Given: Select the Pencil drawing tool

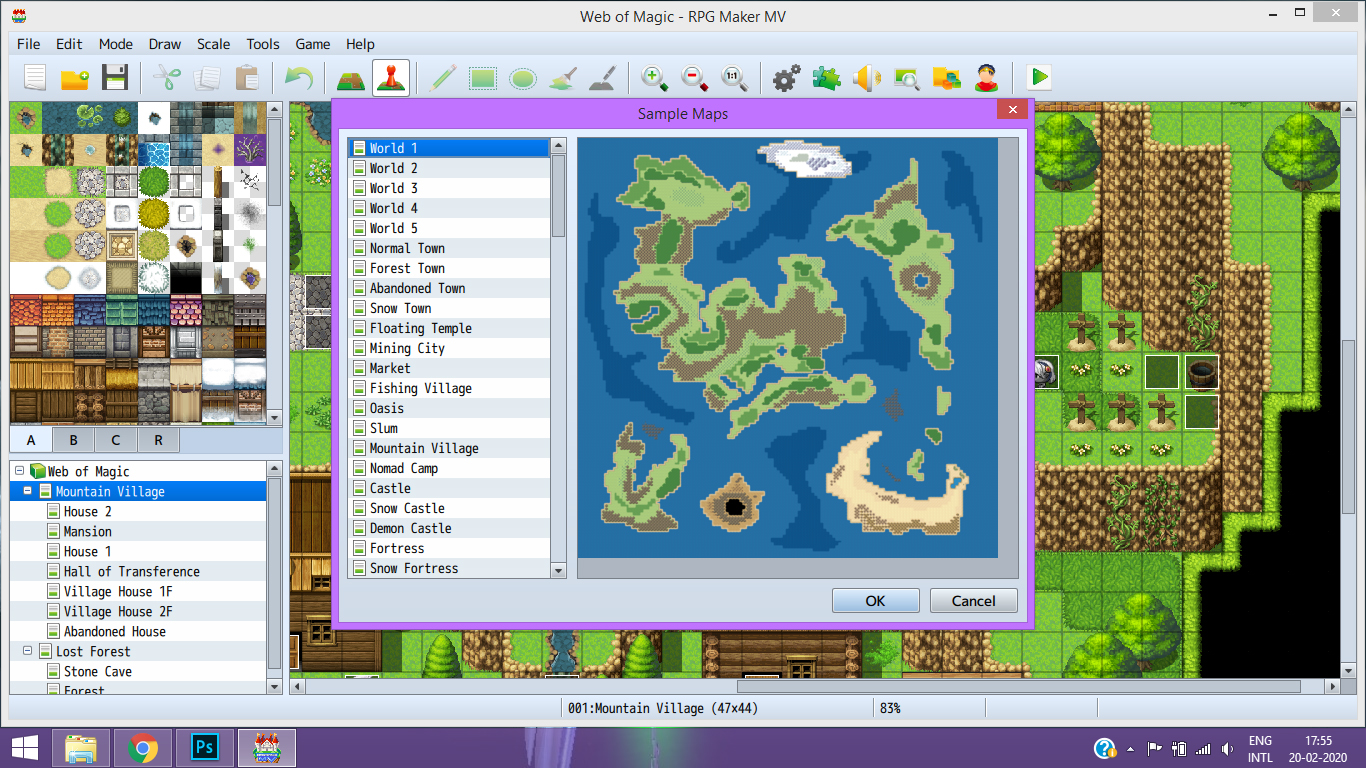Looking at the screenshot, I should click(442, 77).
